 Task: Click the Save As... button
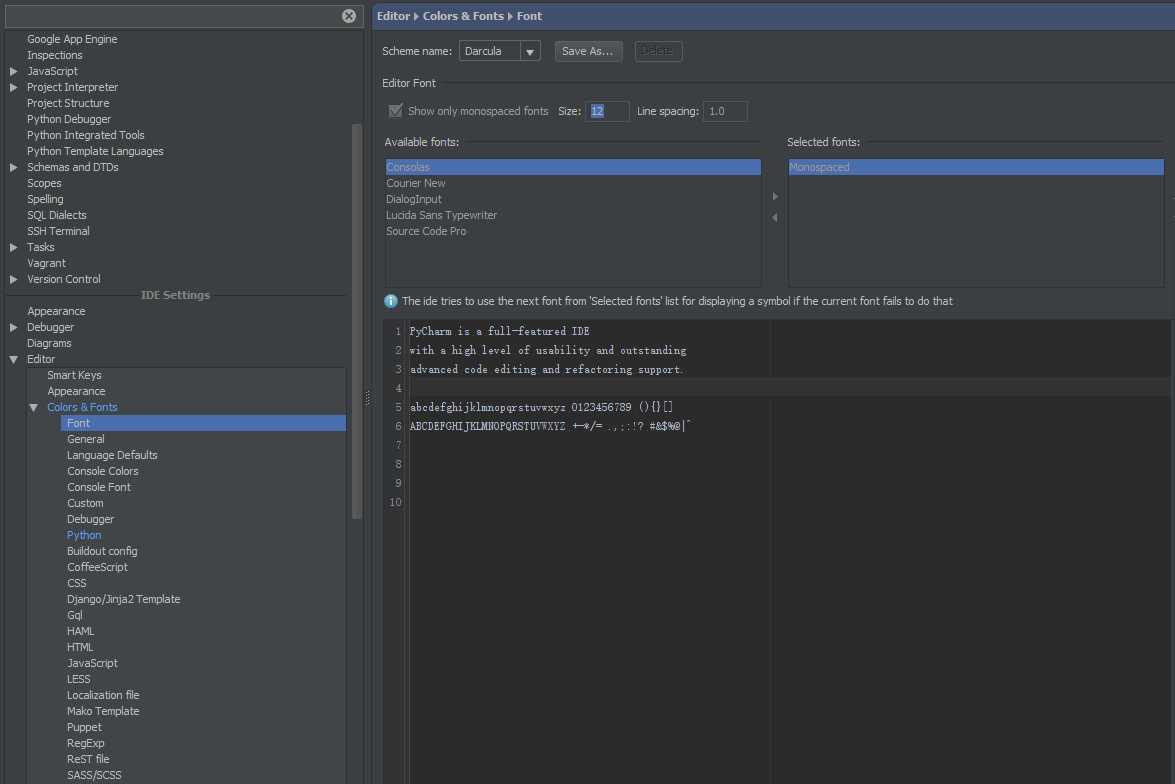[588, 51]
